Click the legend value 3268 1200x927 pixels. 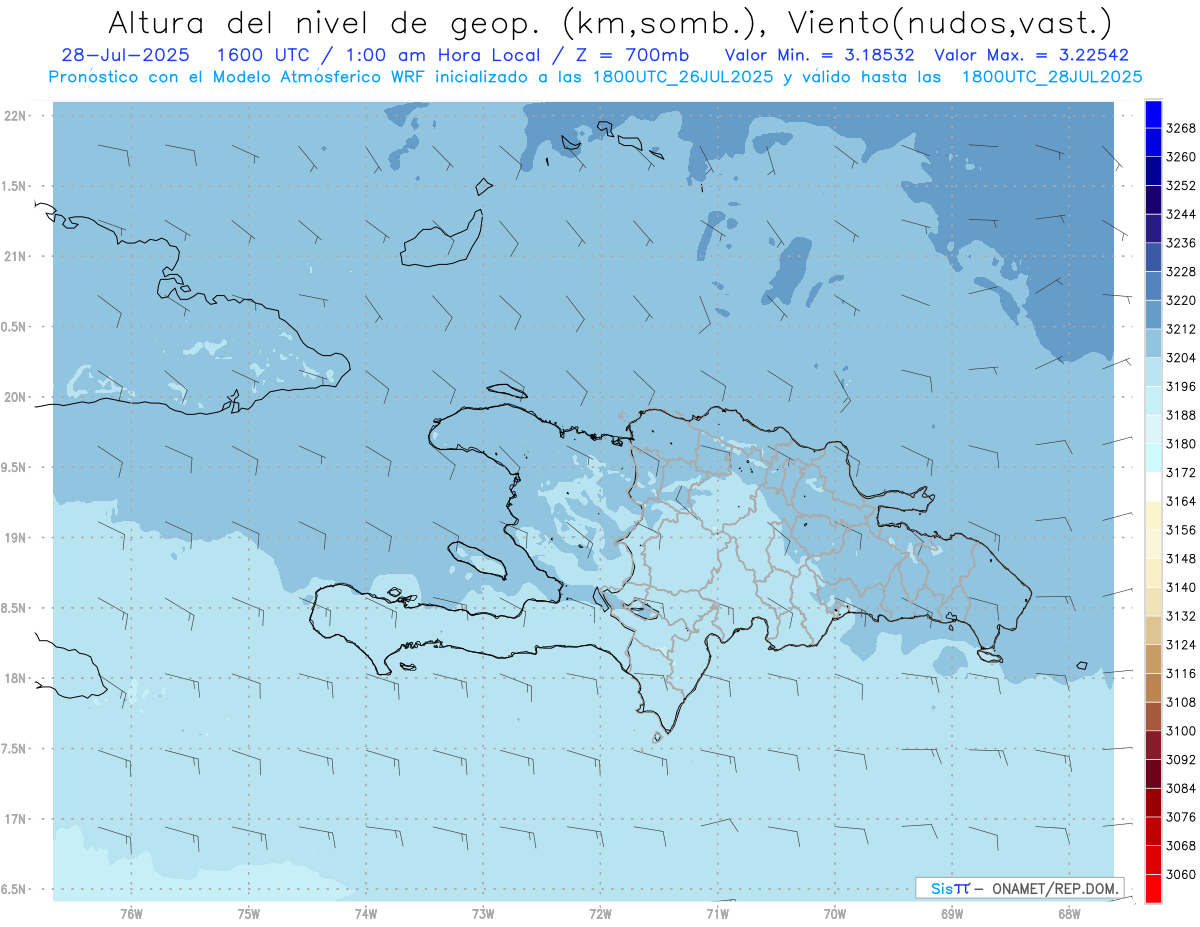pyautogui.click(x=1180, y=128)
